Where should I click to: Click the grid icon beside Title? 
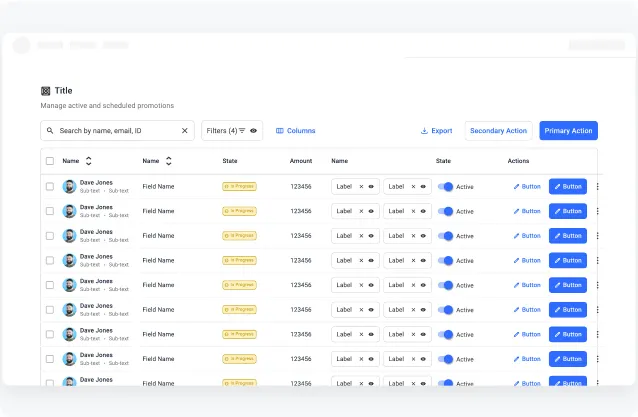pos(46,91)
